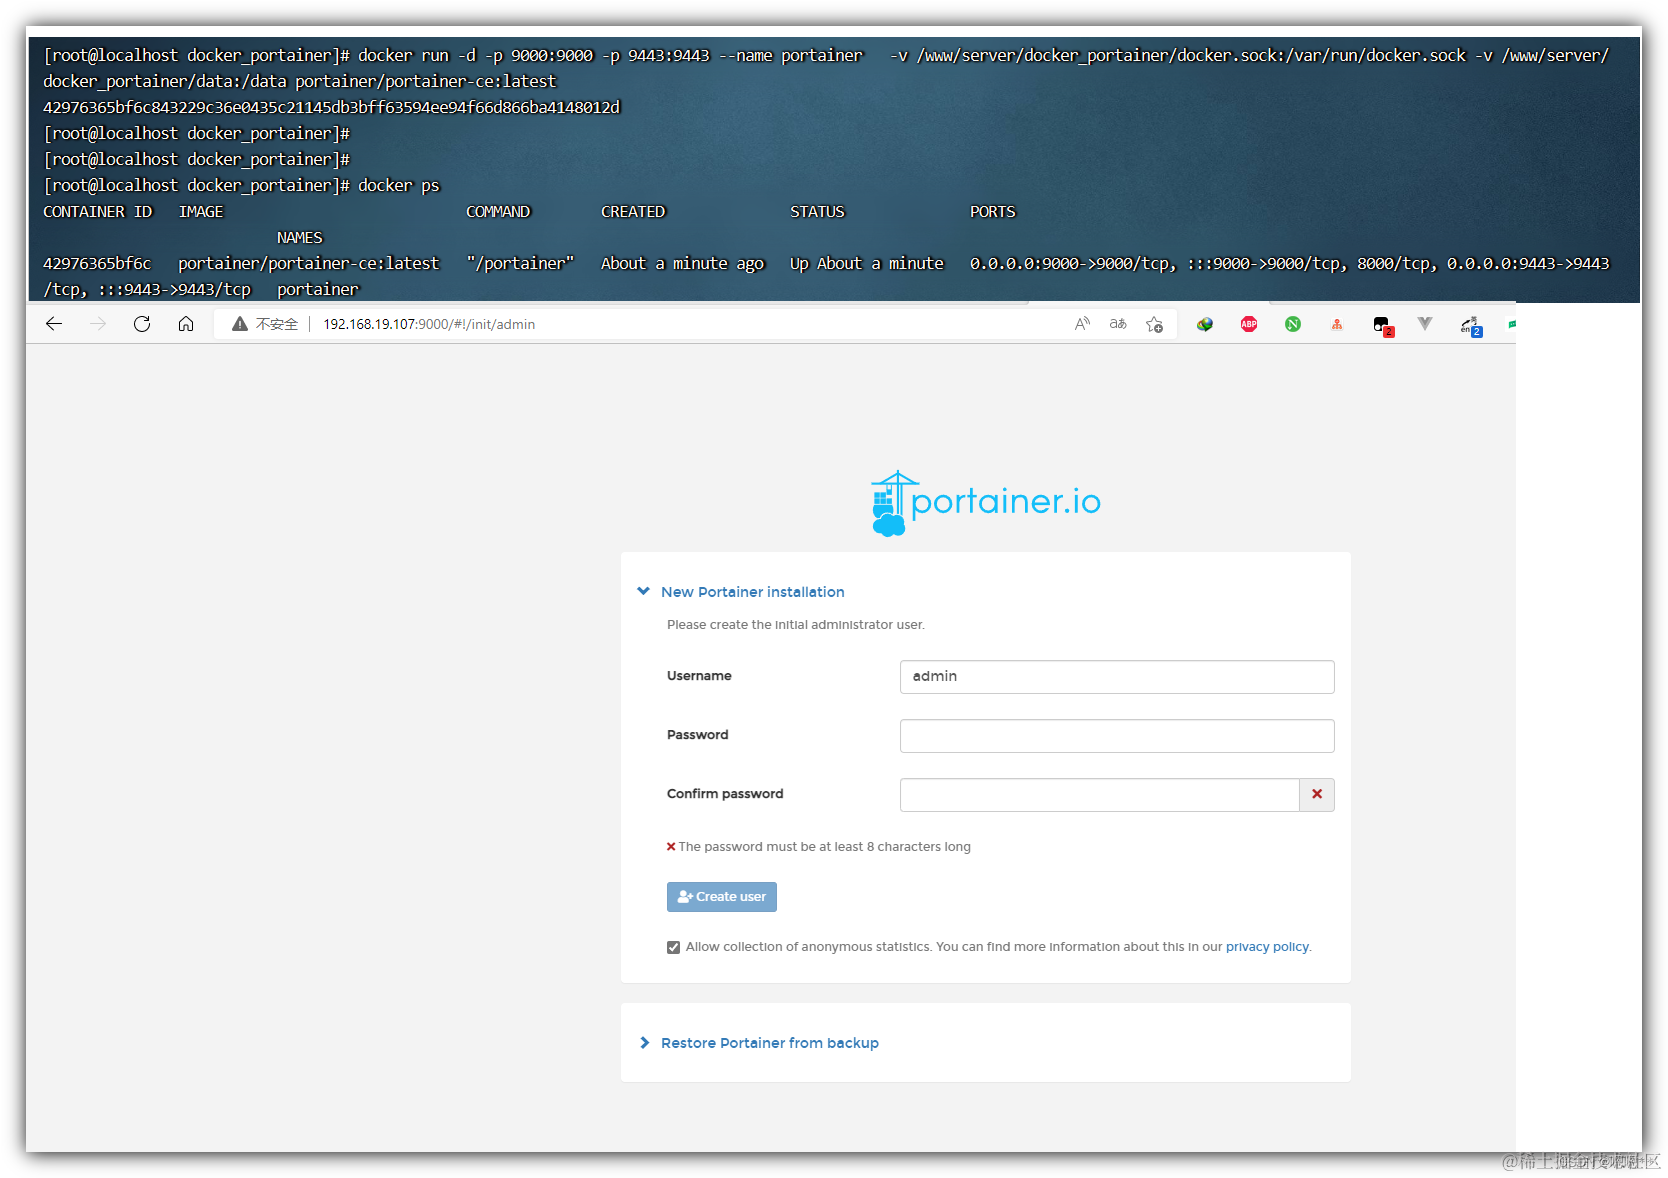Open the Read aloud icon
The image size is (1668, 1178).
[x=1082, y=324]
